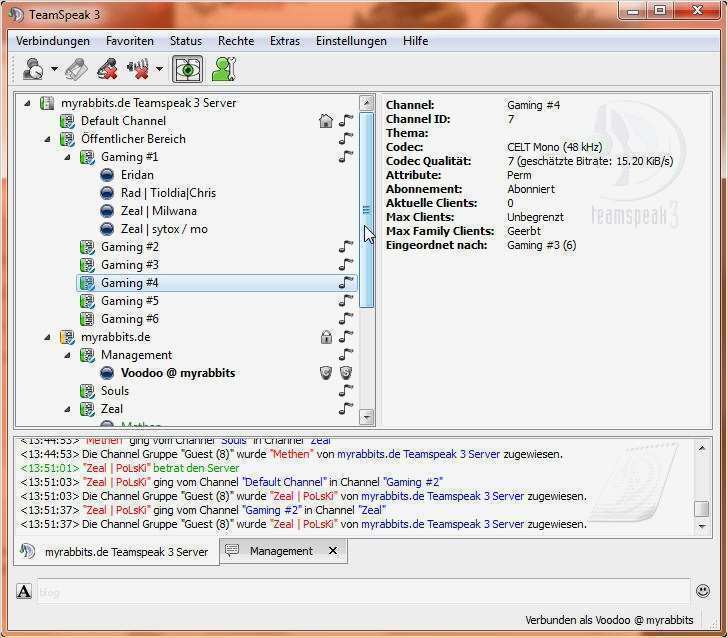This screenshot has width=728, height=638.
Task: Click the music note icon on Gaming #4
Action: point(346,282)
